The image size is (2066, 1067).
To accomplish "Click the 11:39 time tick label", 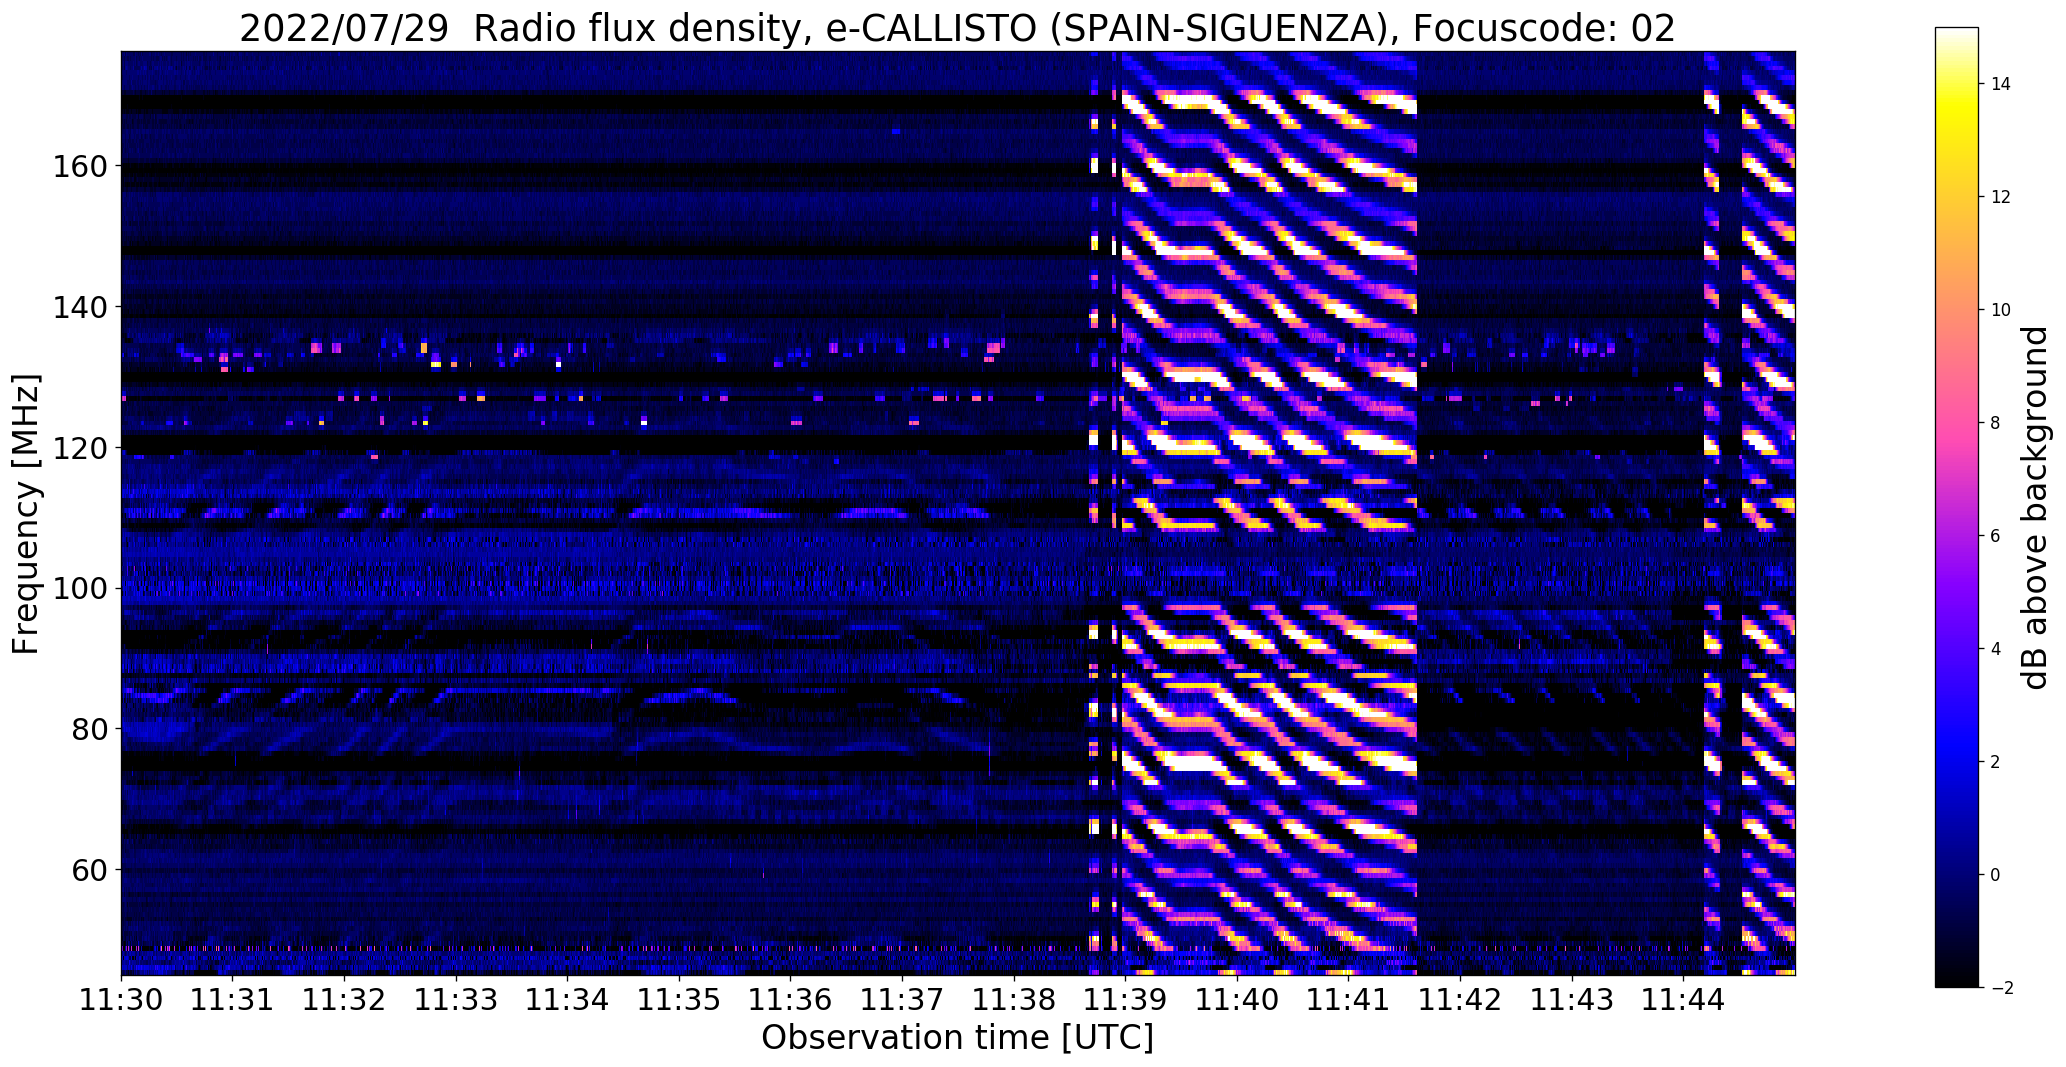I will [1126, 1000].
